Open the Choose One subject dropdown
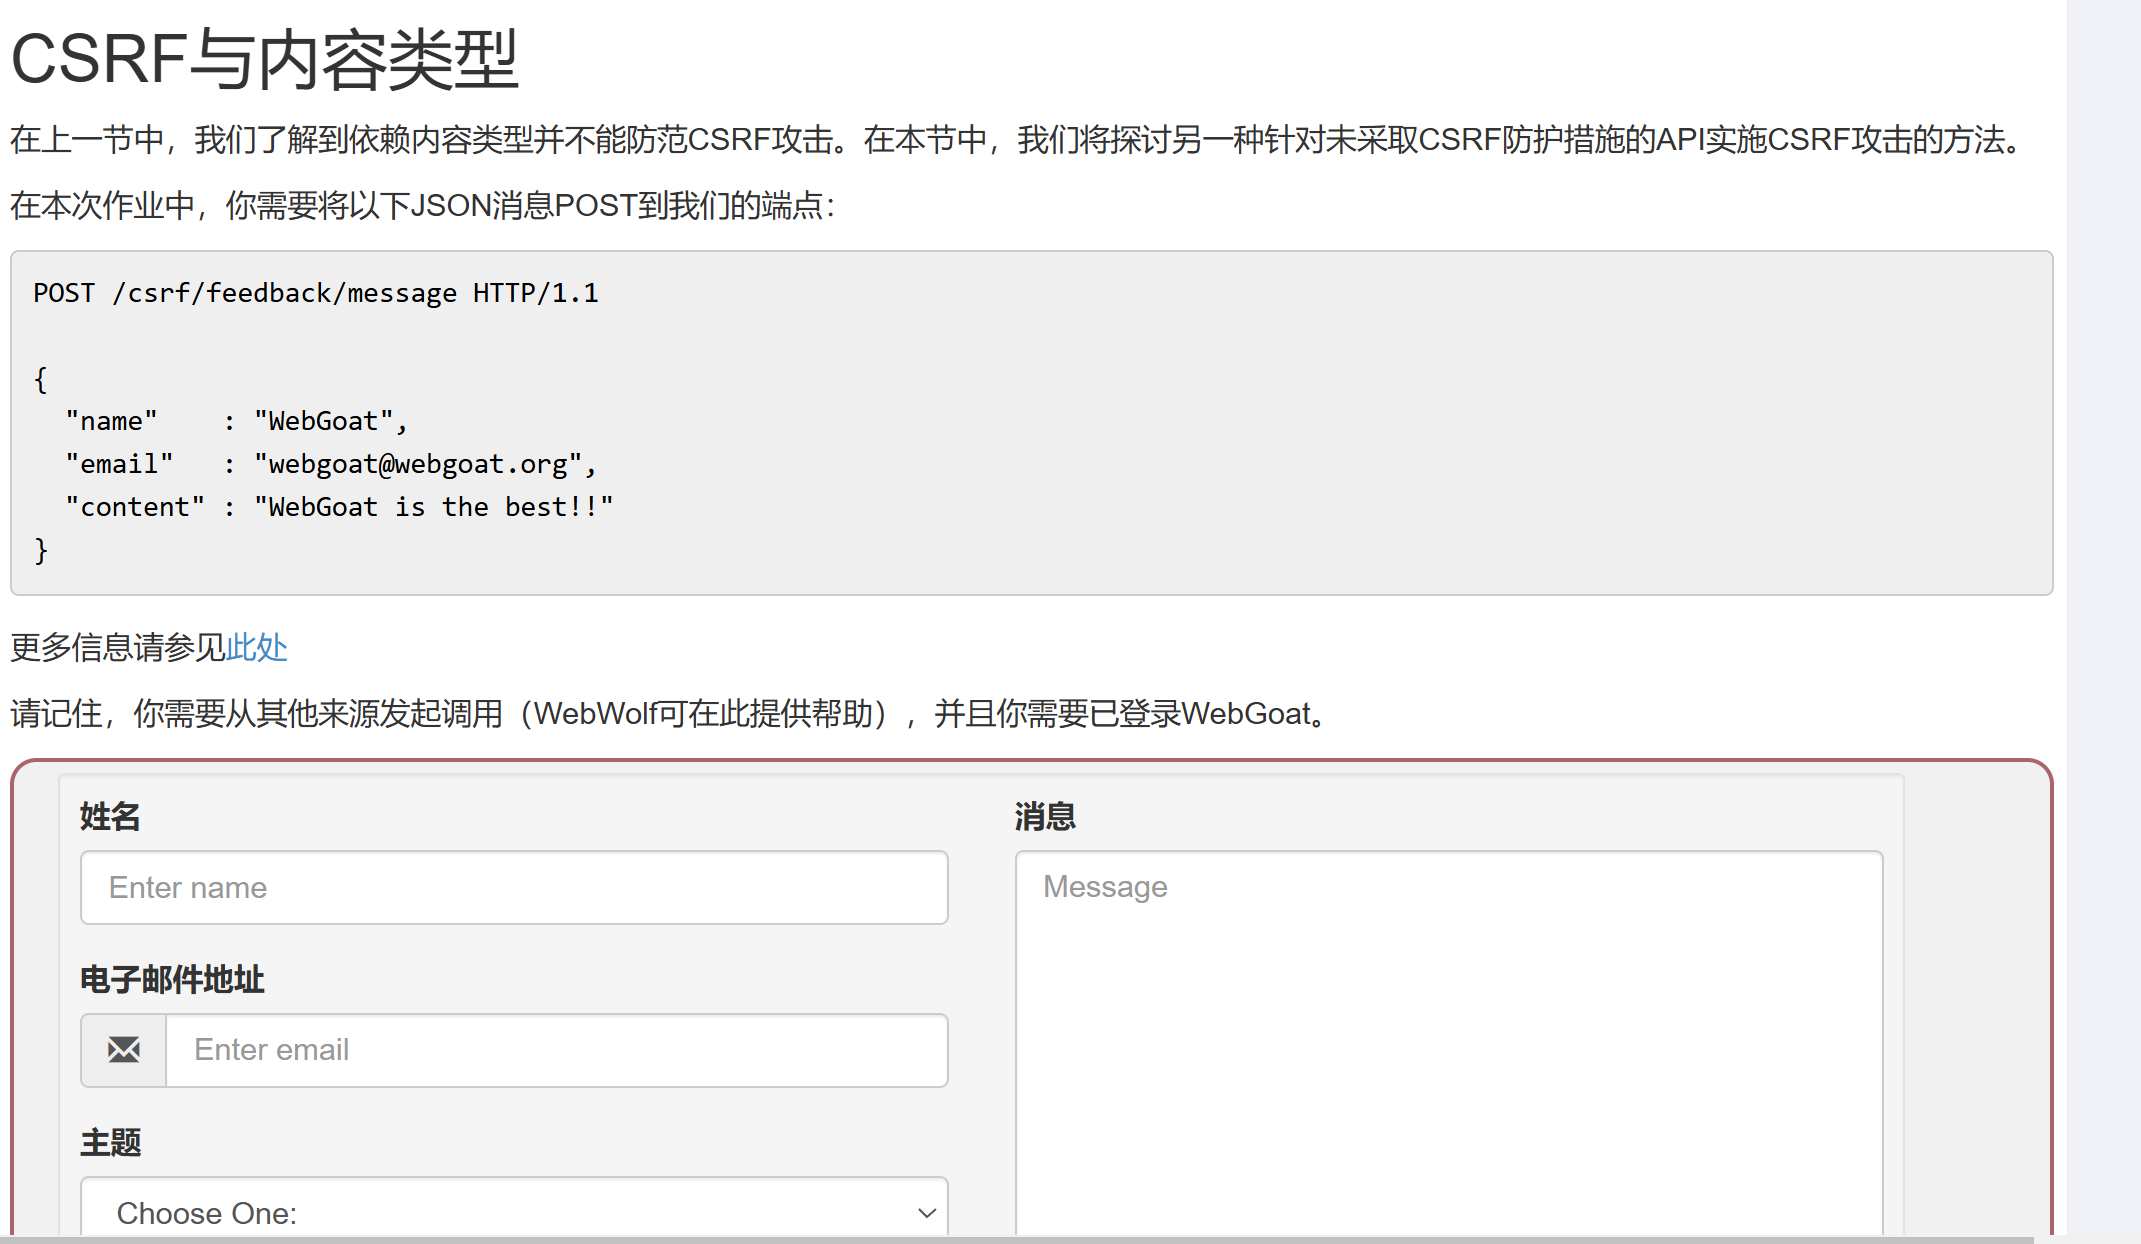This screenshot has height=1244, width=2141. pos(500,1212)
